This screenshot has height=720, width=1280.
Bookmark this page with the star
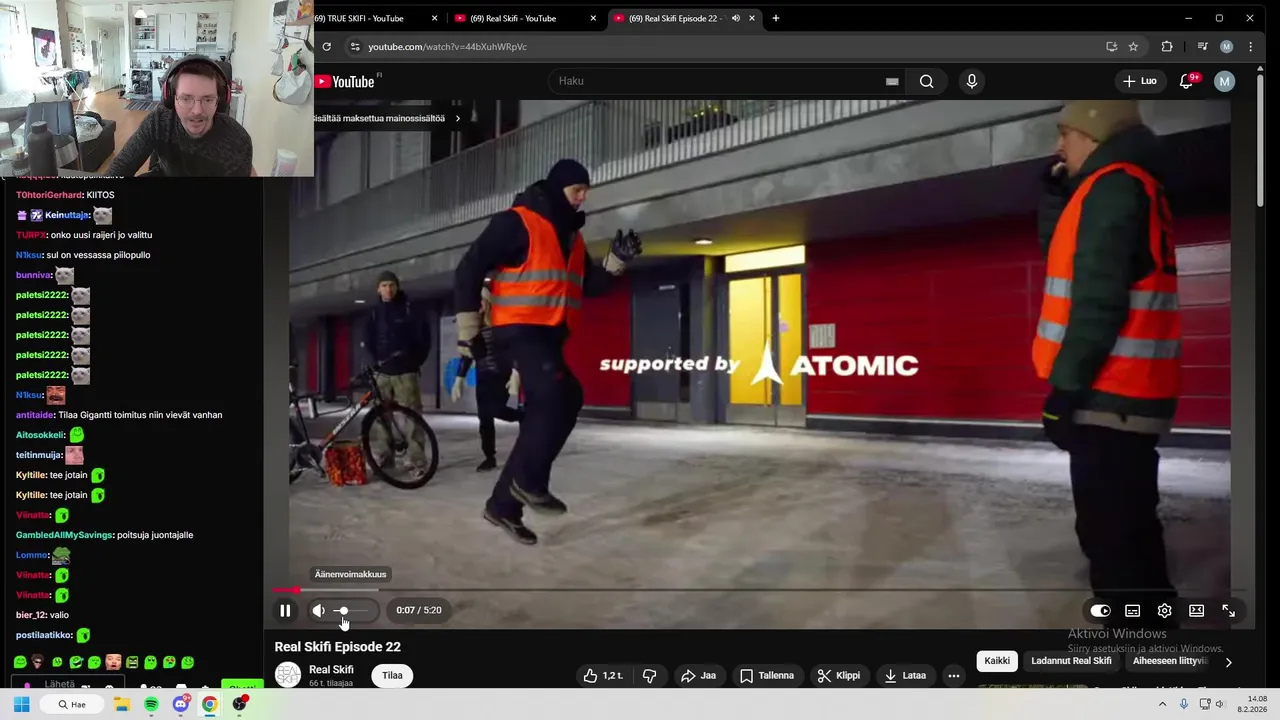(1133, 46)
